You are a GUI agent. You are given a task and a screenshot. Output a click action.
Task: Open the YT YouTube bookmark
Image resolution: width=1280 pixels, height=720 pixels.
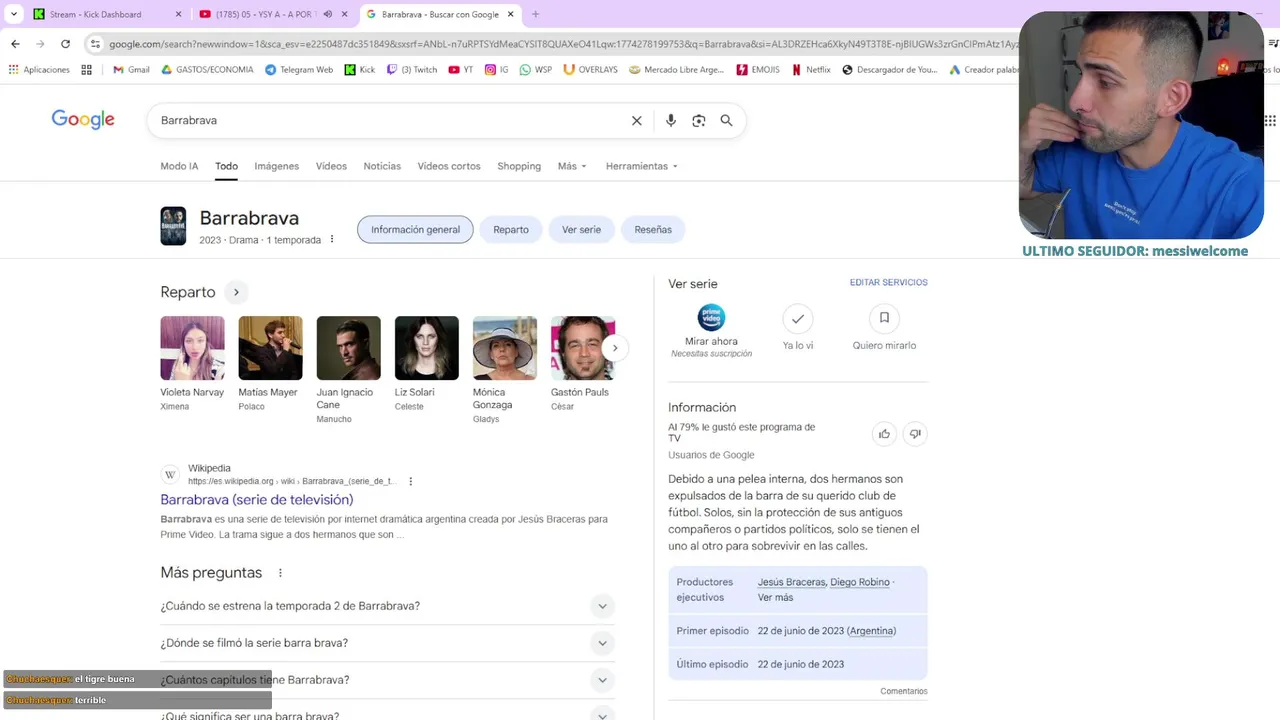click(x=461, y=70)
